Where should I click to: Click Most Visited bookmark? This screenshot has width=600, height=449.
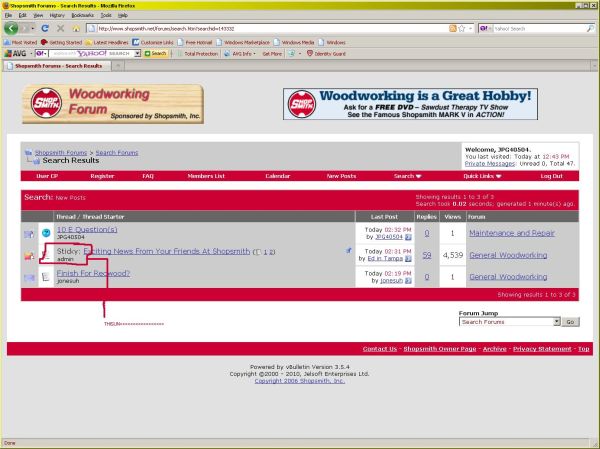pyautogui.click(x=20, y=42)
